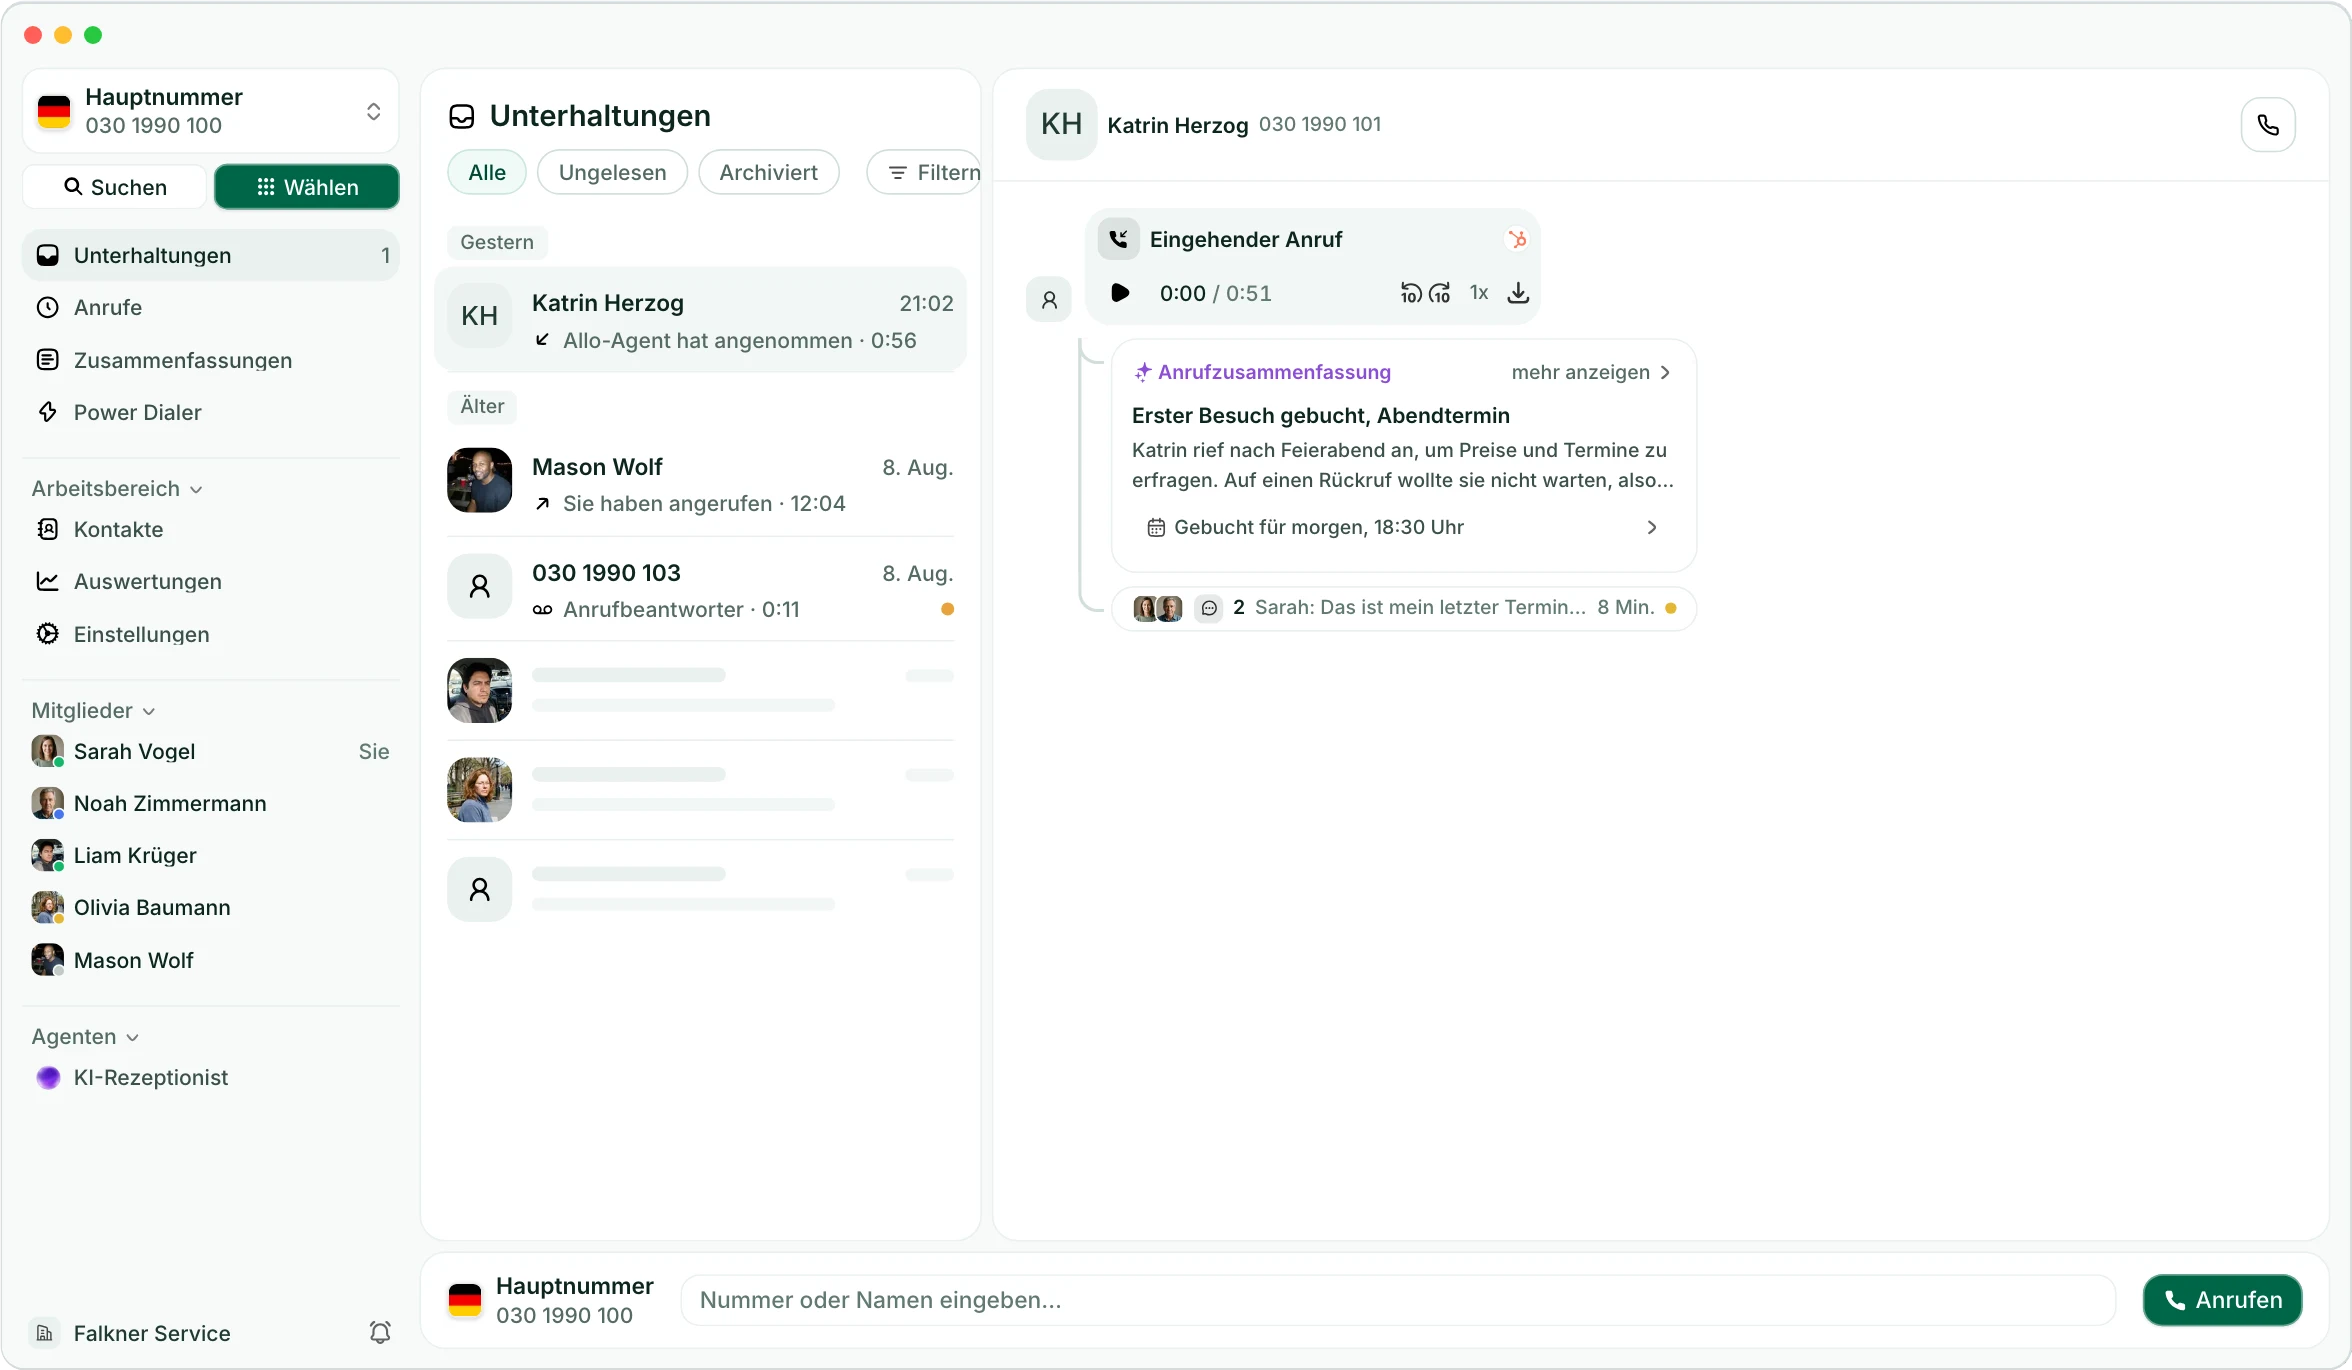Rewind the recording 10 seconds
Screen dimensions: 2352x1370
click(1410, 293)
